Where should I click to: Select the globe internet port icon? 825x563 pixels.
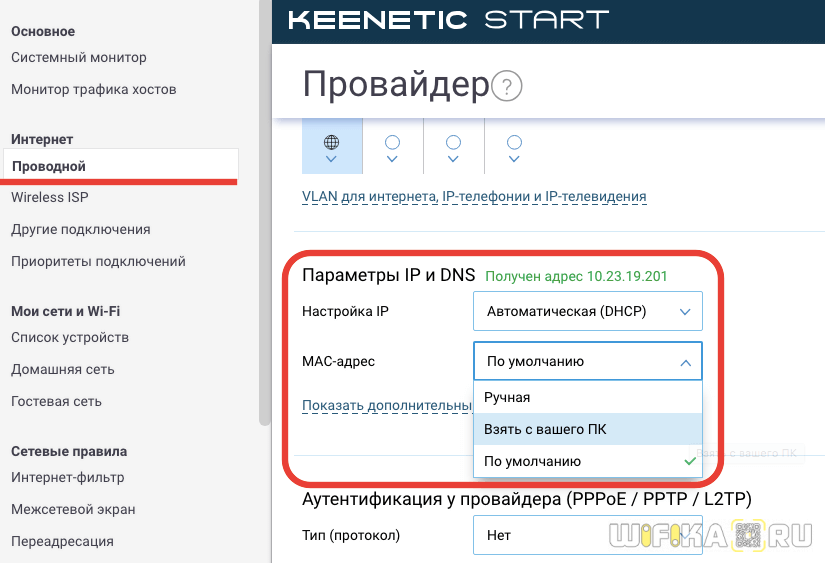[331, 148]
